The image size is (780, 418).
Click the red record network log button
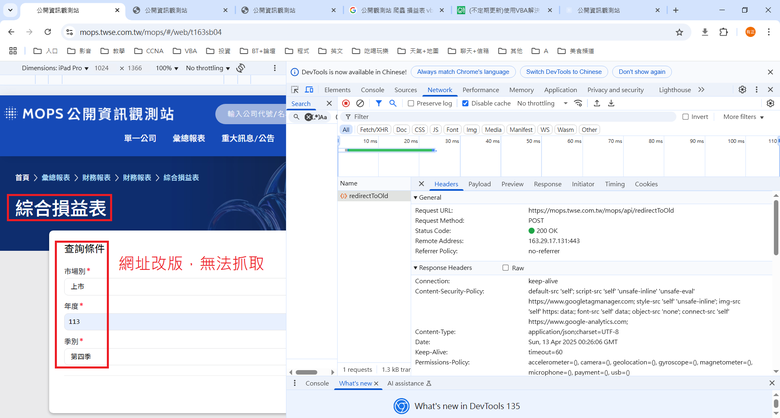346,104
